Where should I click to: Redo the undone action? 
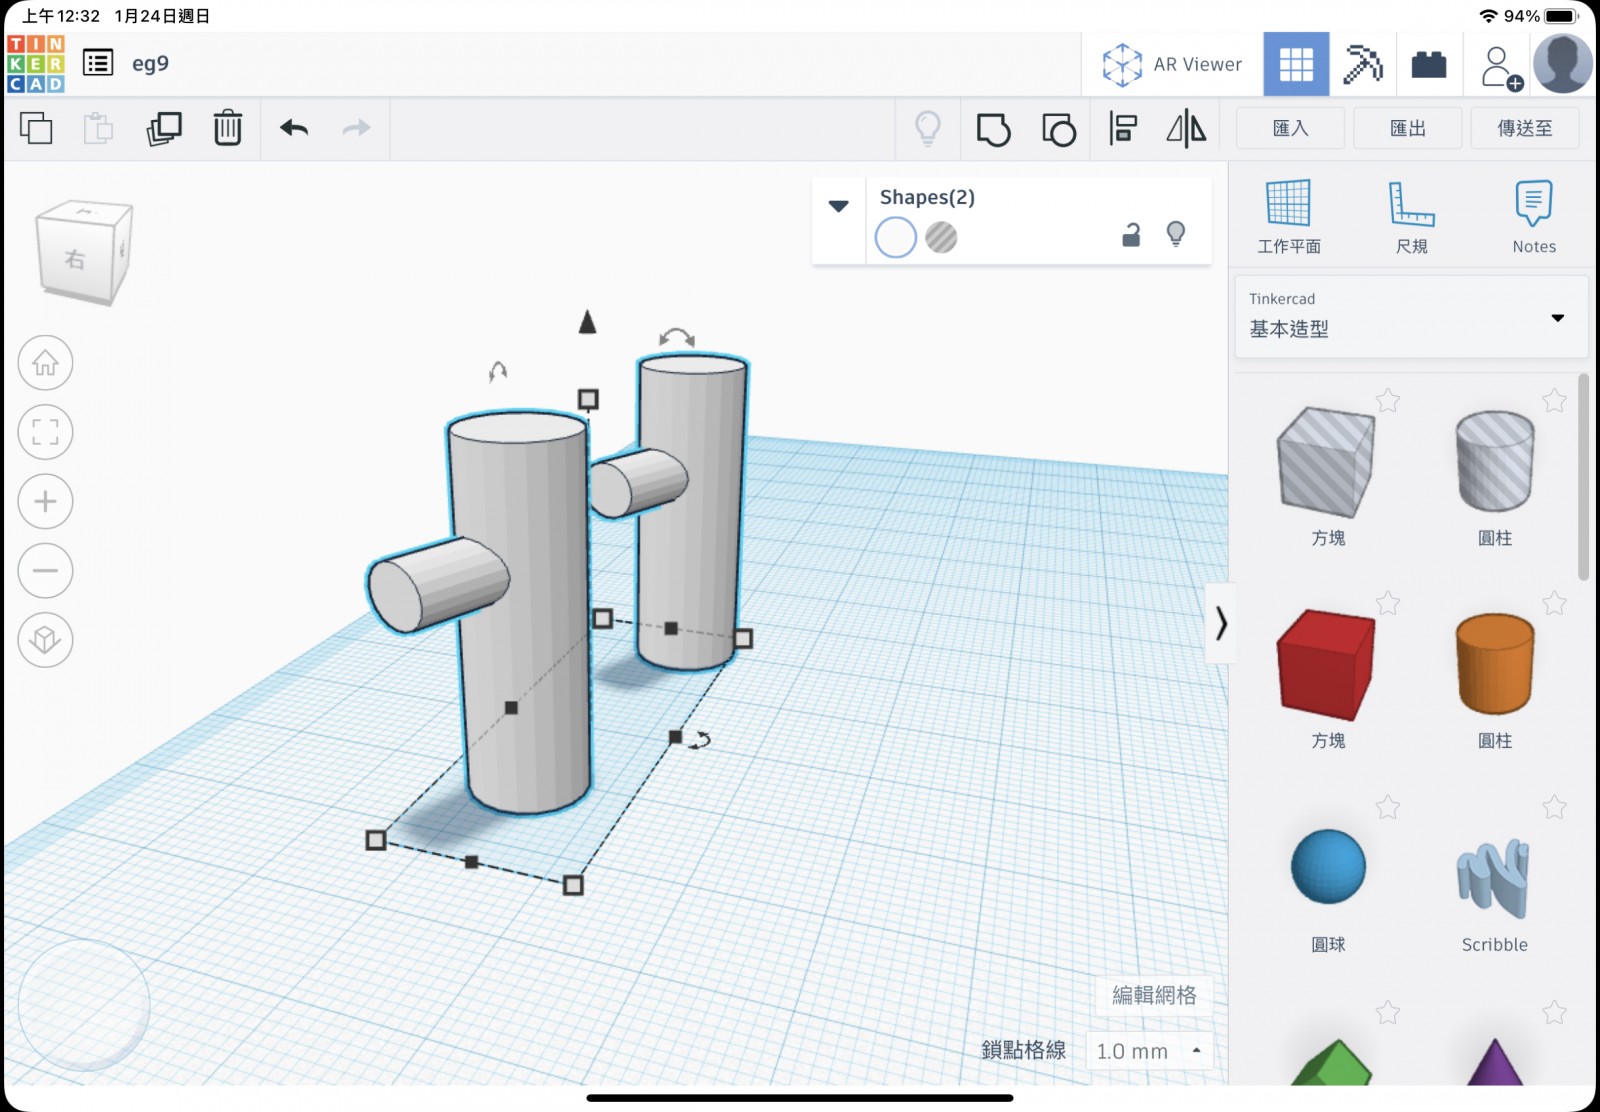(356, 128)
